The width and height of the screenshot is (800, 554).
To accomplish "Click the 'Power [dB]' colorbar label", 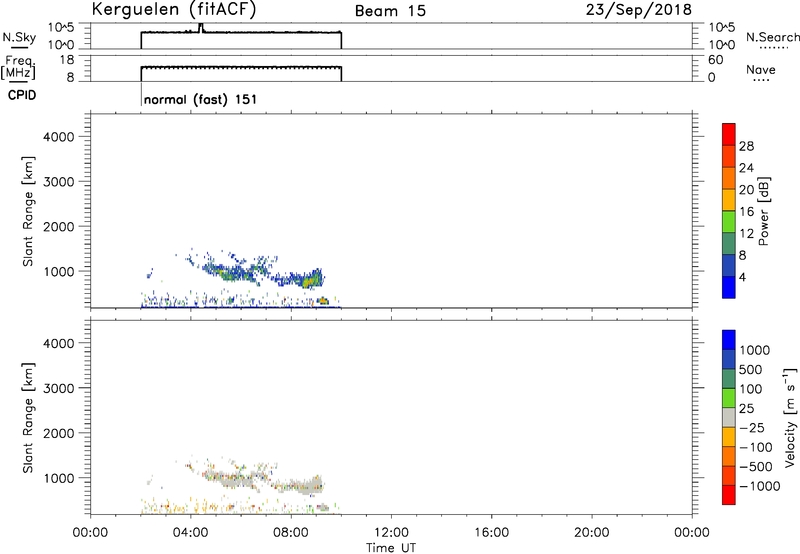I will click(x=764, y=211).
